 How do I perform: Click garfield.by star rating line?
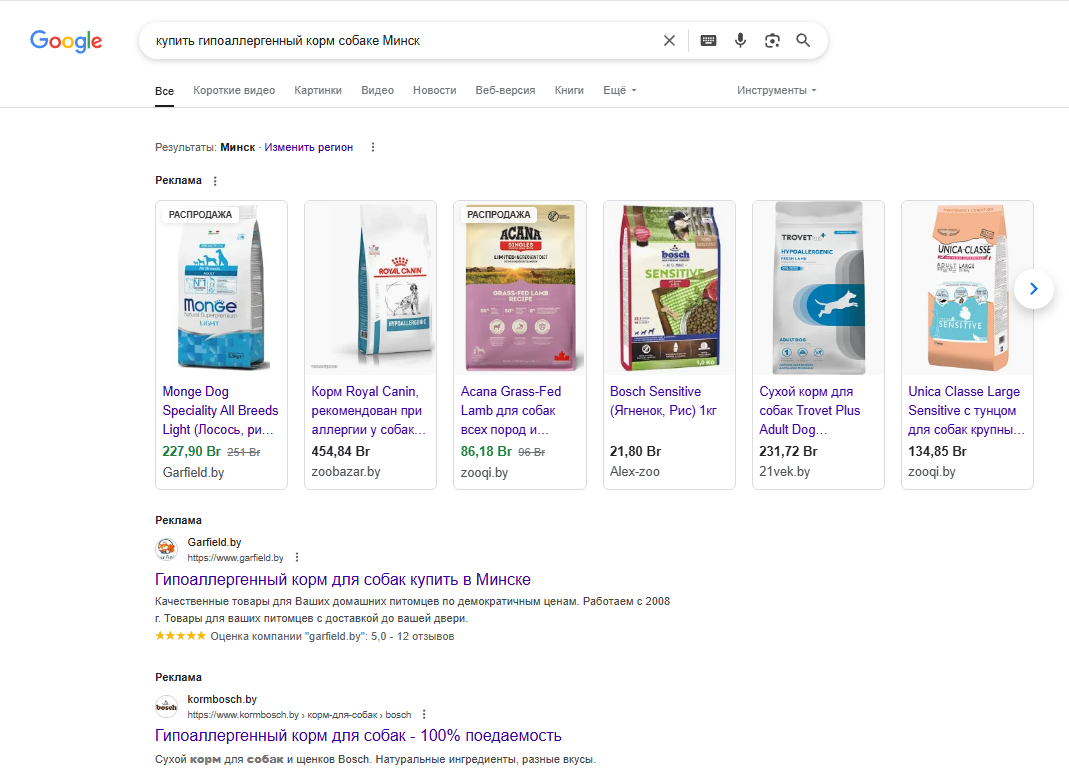pyautogui.click(x=305, y=636)
